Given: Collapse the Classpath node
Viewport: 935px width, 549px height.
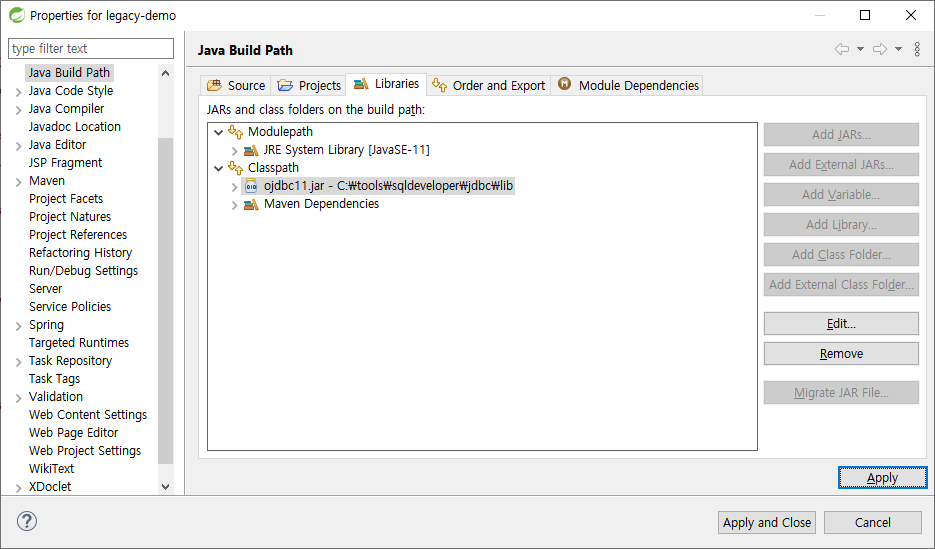Looking at the screenshot, I should tap(218, 168).
